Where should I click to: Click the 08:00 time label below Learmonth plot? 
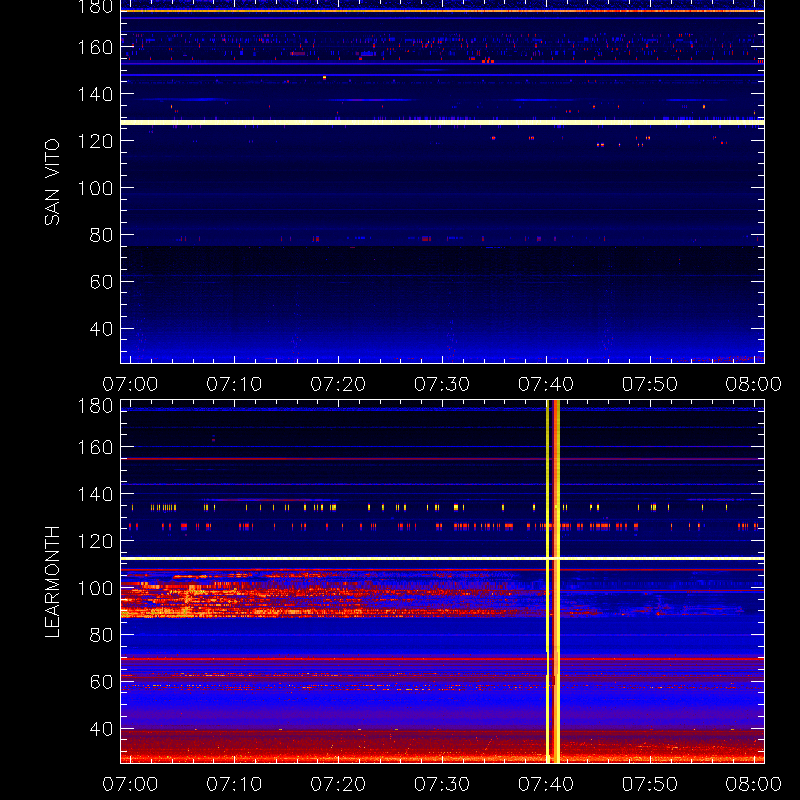754,784
